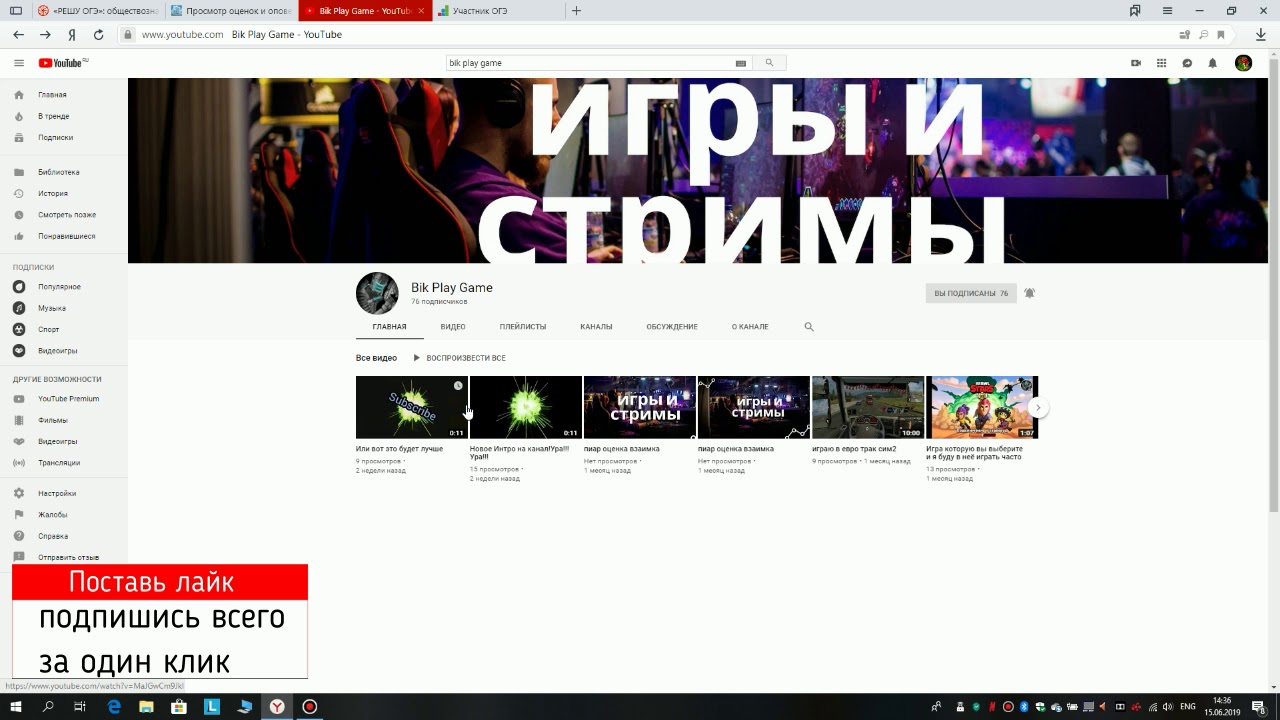Click the YouTube search magnifier button

pyautogui.click(x=769, y=63)
